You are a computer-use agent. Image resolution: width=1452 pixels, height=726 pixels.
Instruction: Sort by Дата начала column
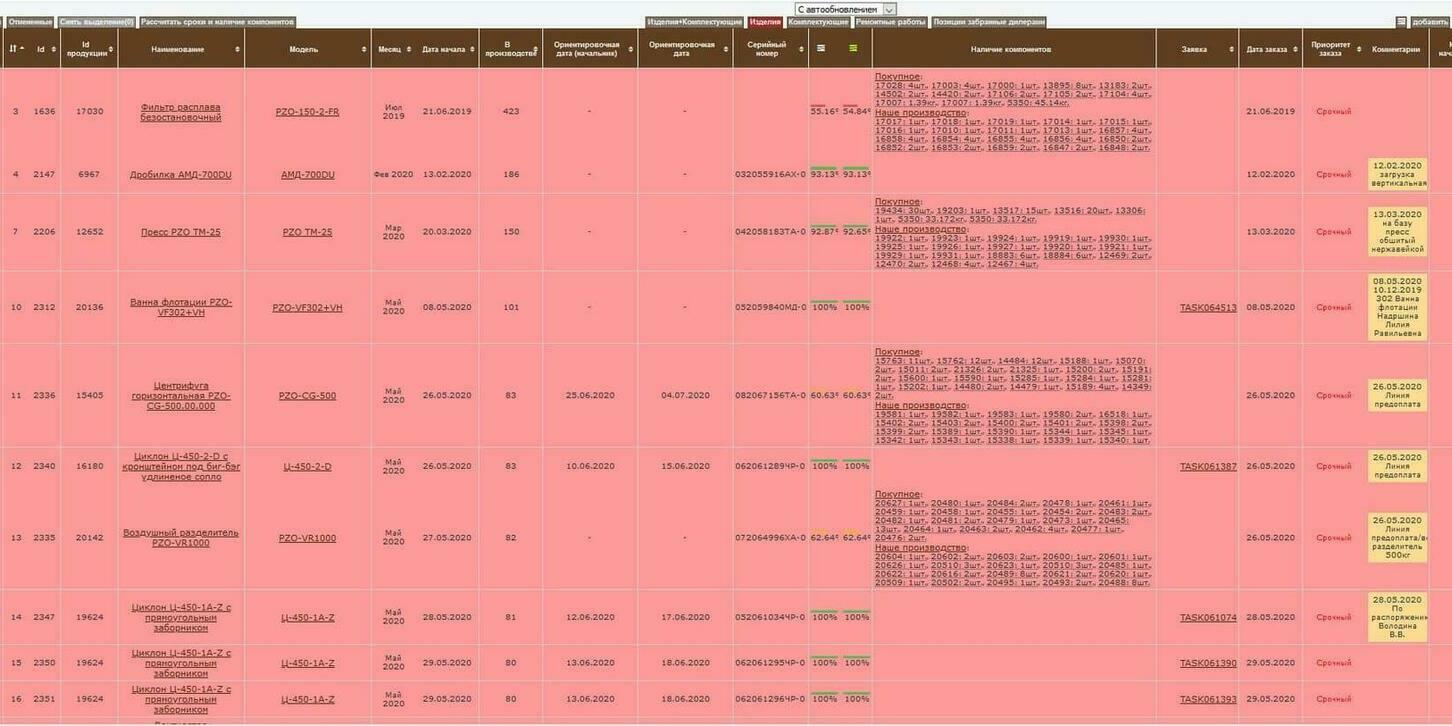point(473,49)
